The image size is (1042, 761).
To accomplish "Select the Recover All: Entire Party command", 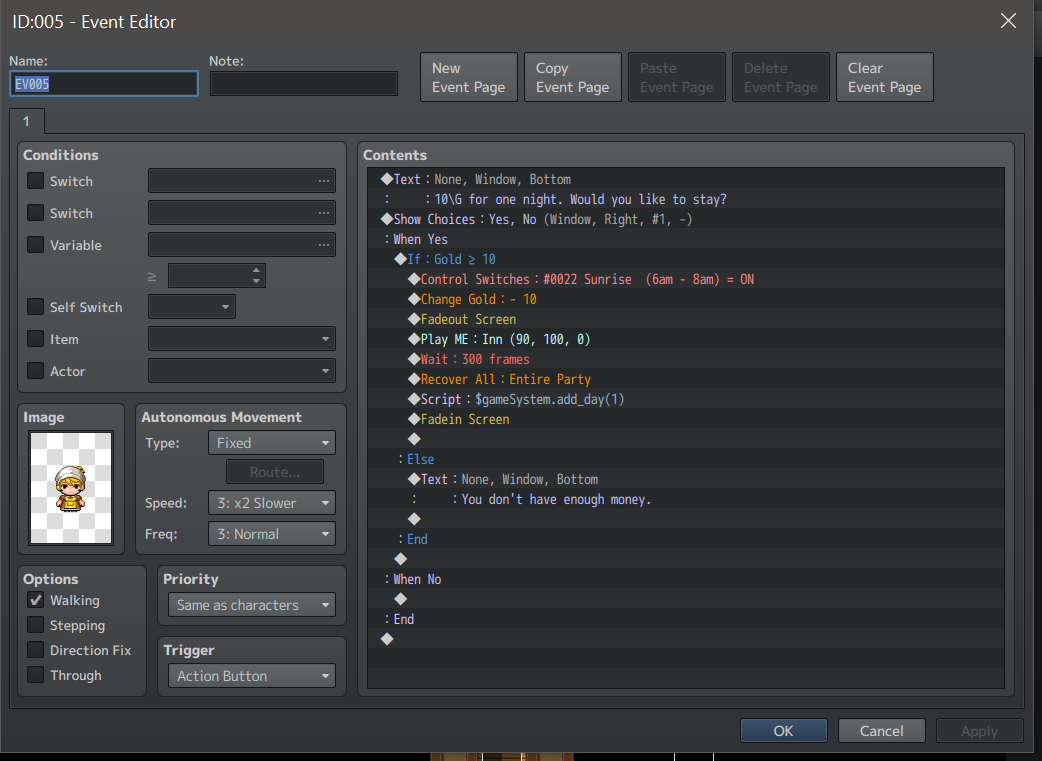I will pyautogui.click(x=686, y=379).
